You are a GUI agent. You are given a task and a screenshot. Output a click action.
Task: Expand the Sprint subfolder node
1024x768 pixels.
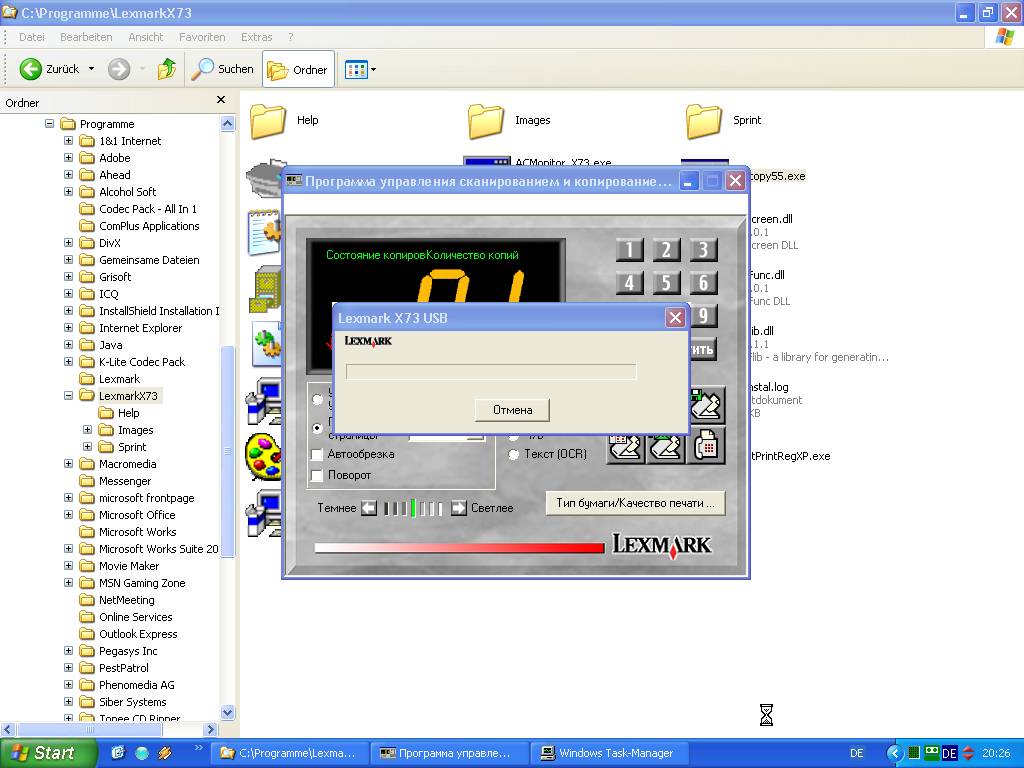click(88, 446)
